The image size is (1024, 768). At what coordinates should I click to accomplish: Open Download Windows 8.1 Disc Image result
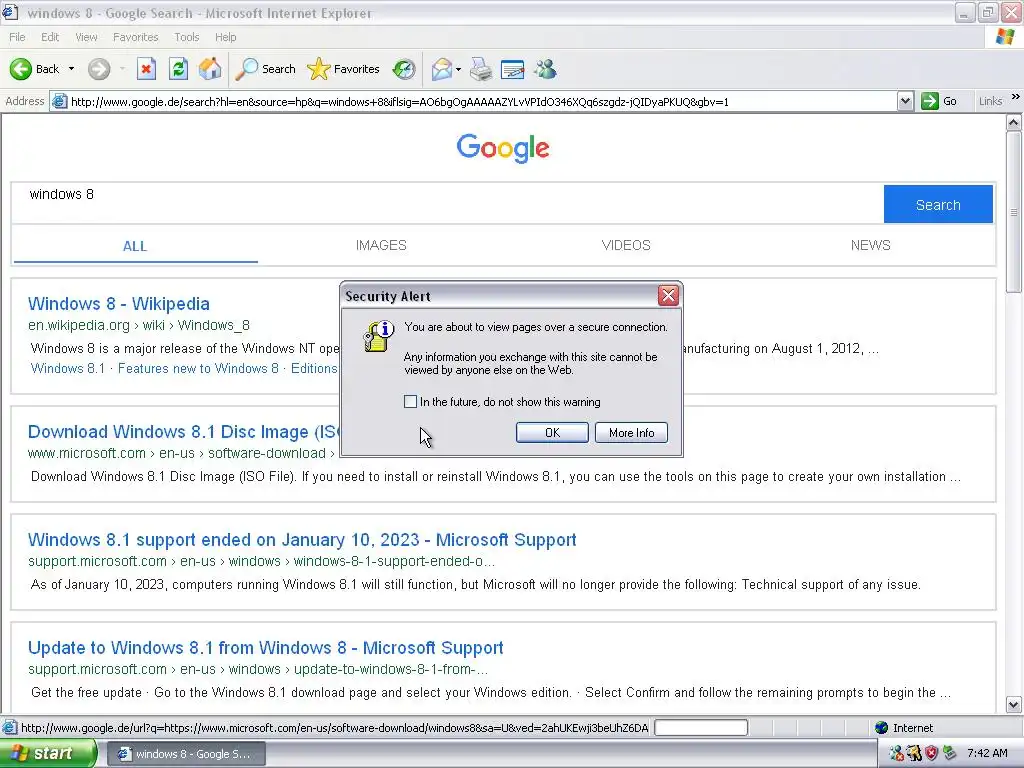[x=184, y=432]
